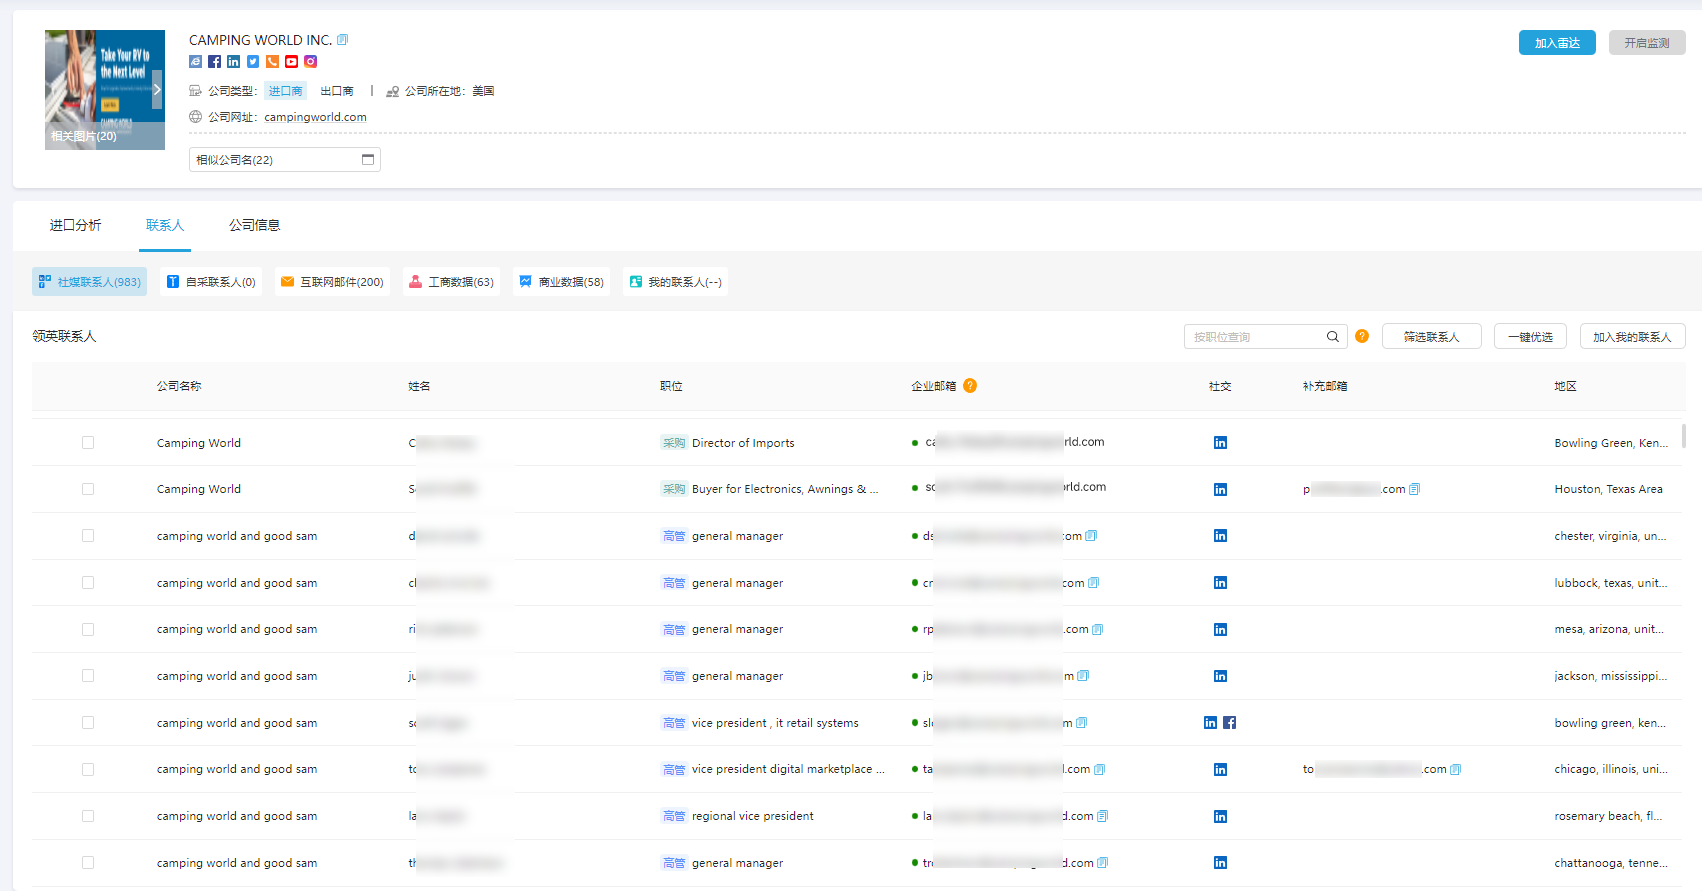Click the 加入雷达 button

click(x=1556, y=43)
